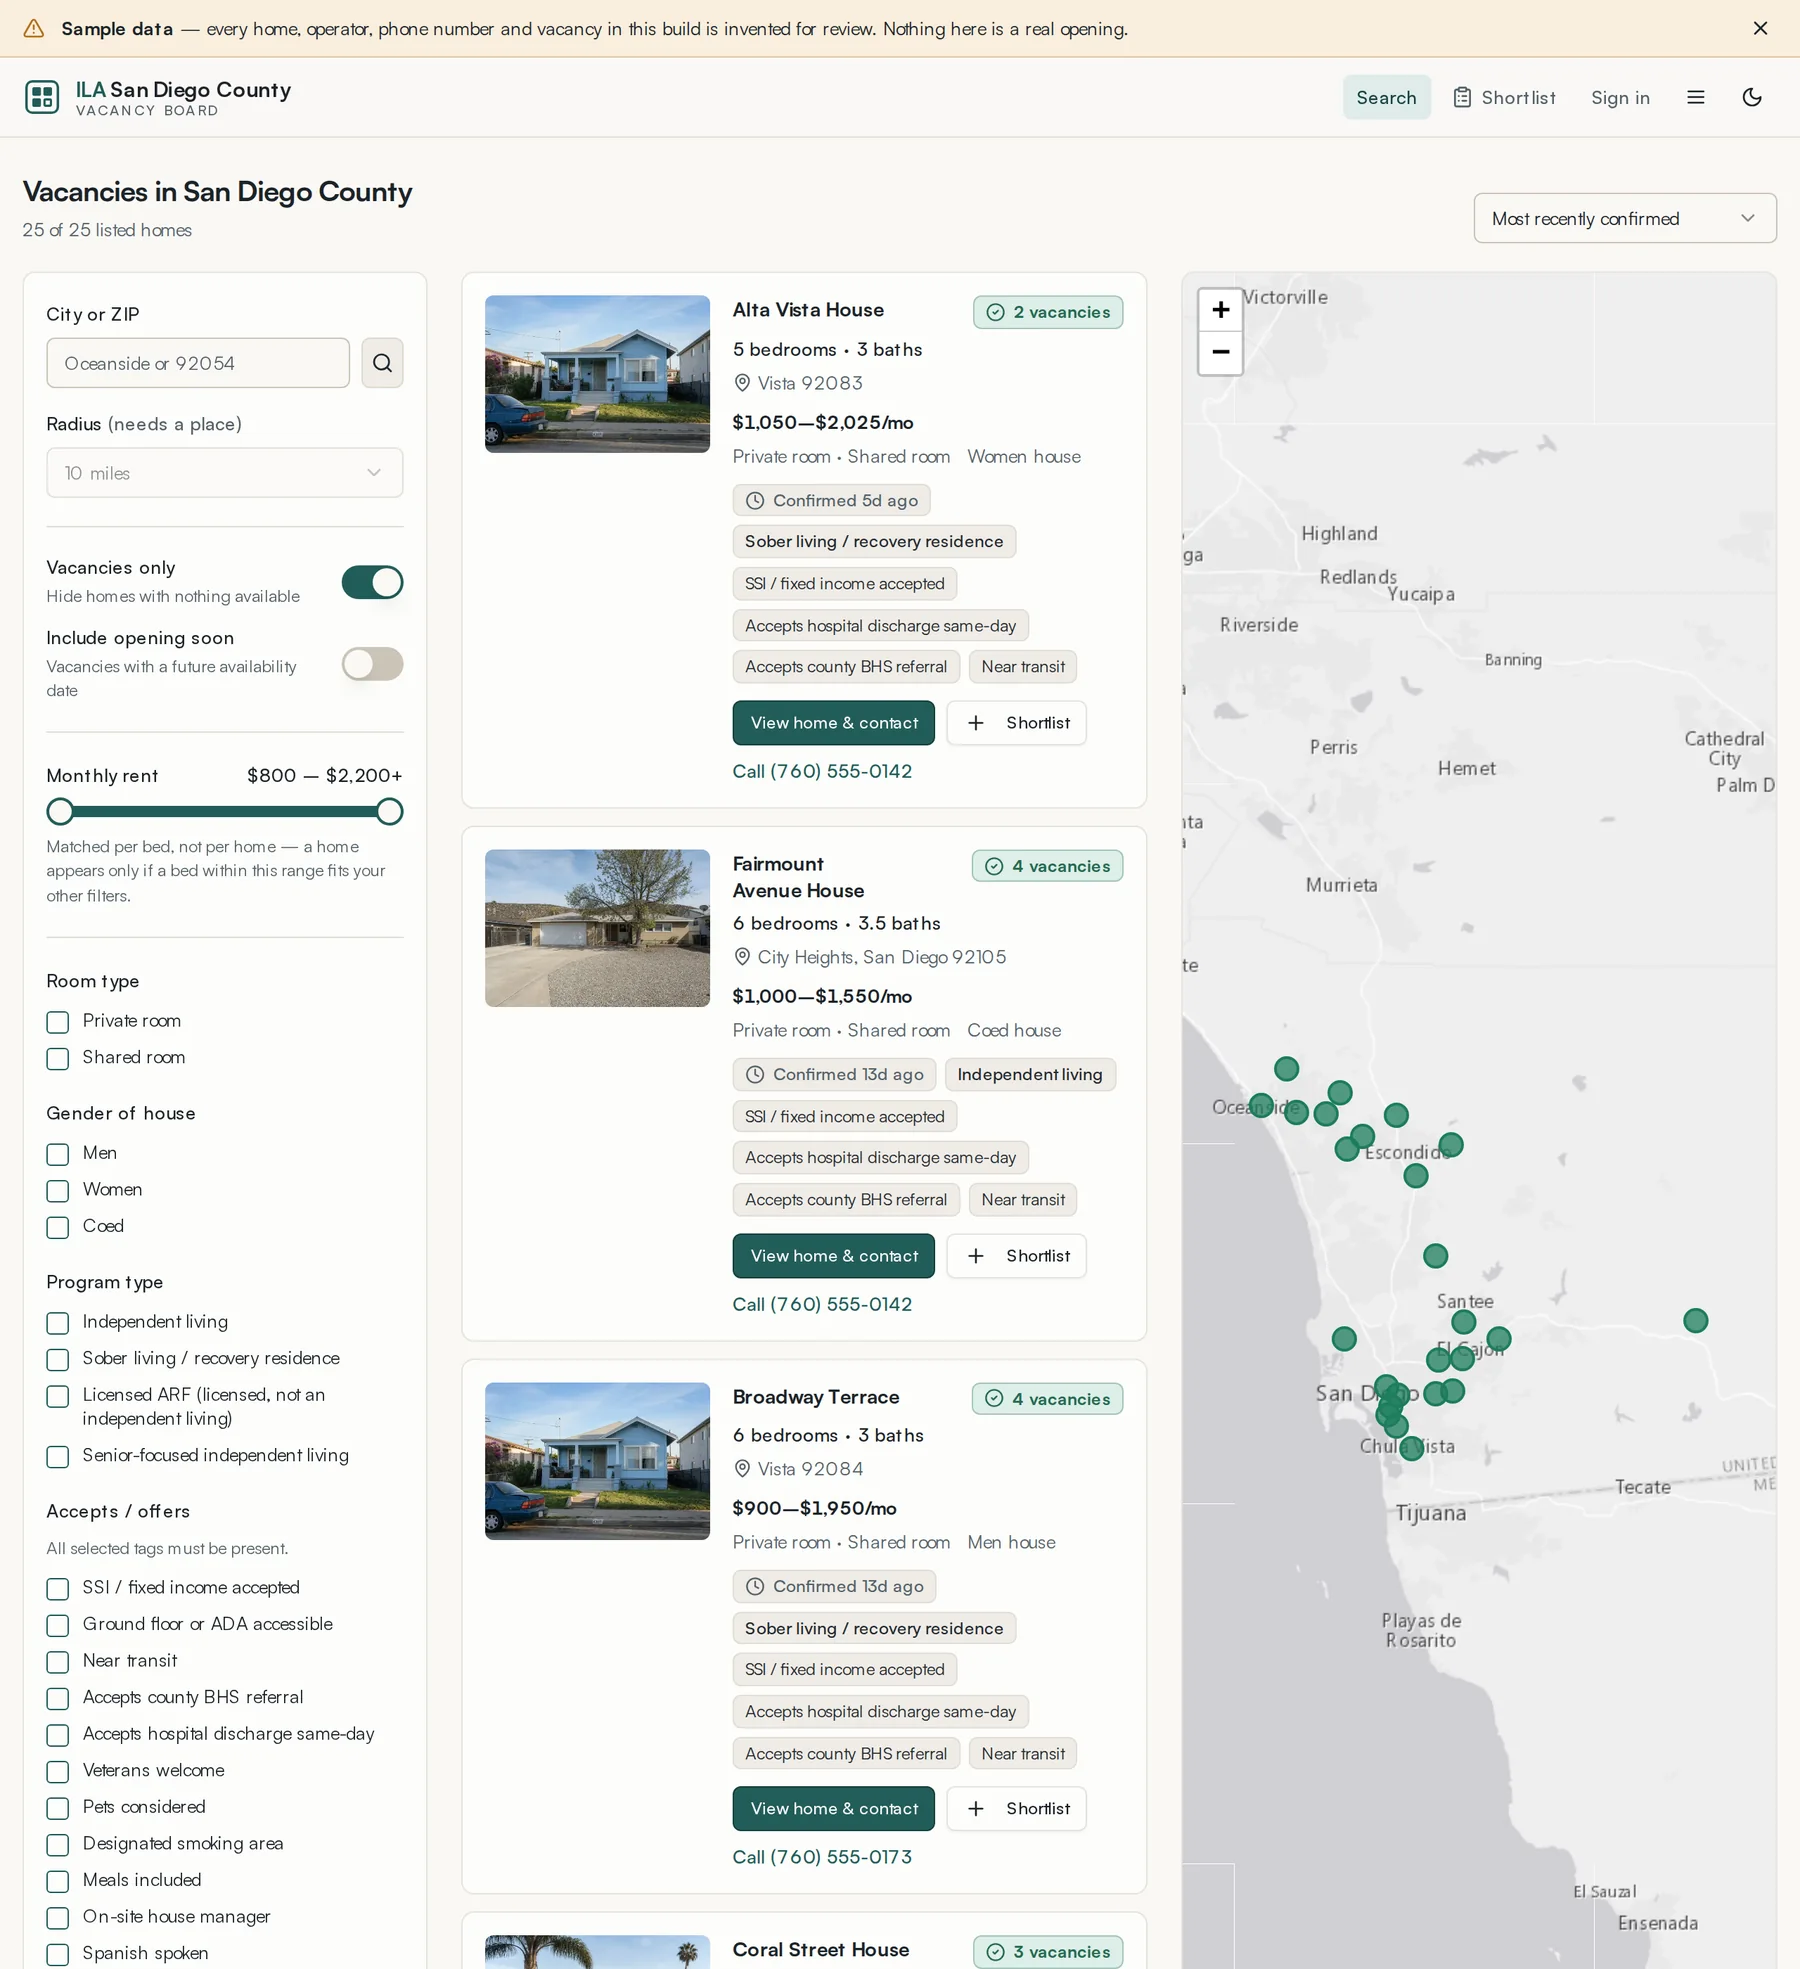The height and width of the screenshot is (1969, 1800).
Task: Open the Broadway Terrace house photo
Action: tap(597, 1461)
